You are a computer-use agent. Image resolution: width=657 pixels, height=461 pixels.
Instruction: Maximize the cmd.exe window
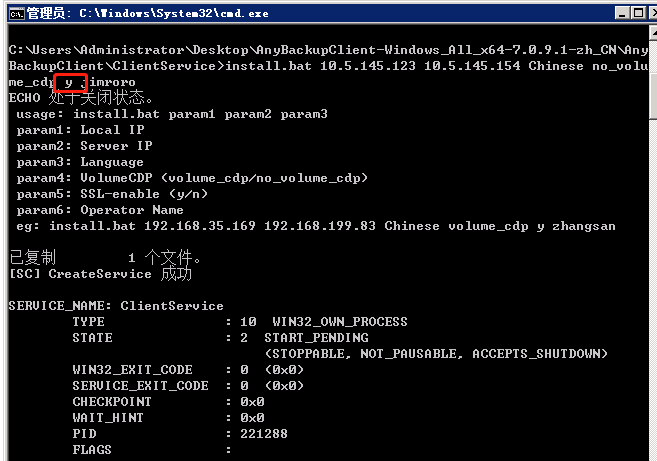[x=639, y=13]
